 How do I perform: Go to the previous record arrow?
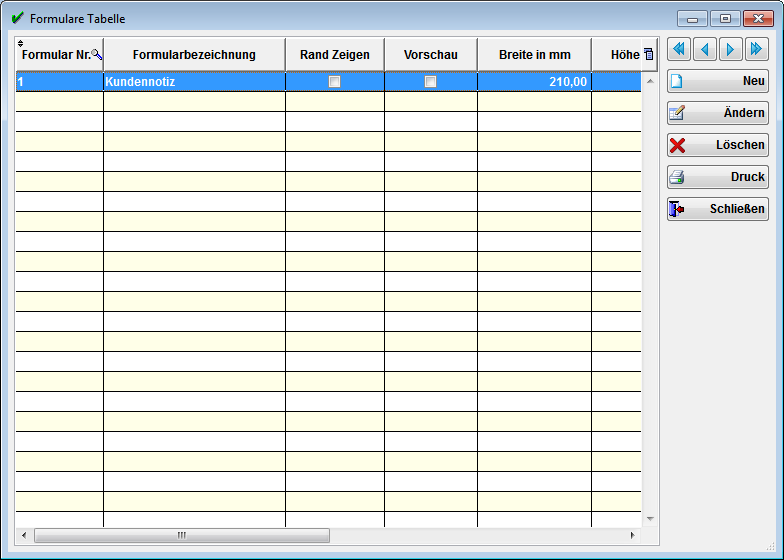pos(704,49)
